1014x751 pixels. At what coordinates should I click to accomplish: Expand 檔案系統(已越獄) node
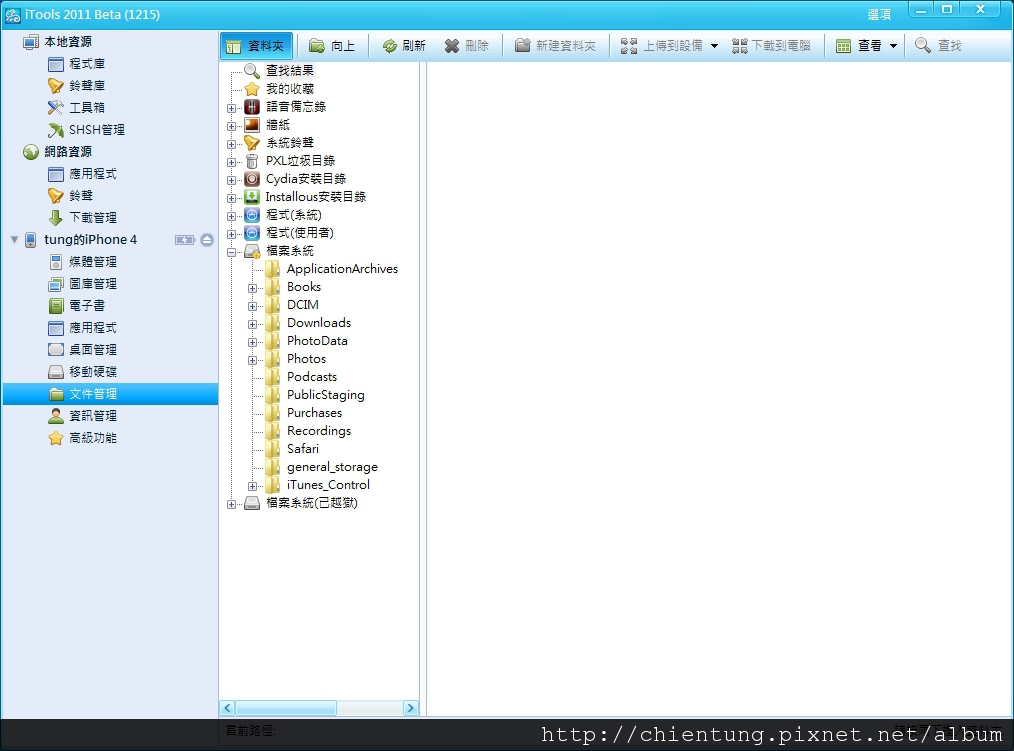(x=232, y=504)
